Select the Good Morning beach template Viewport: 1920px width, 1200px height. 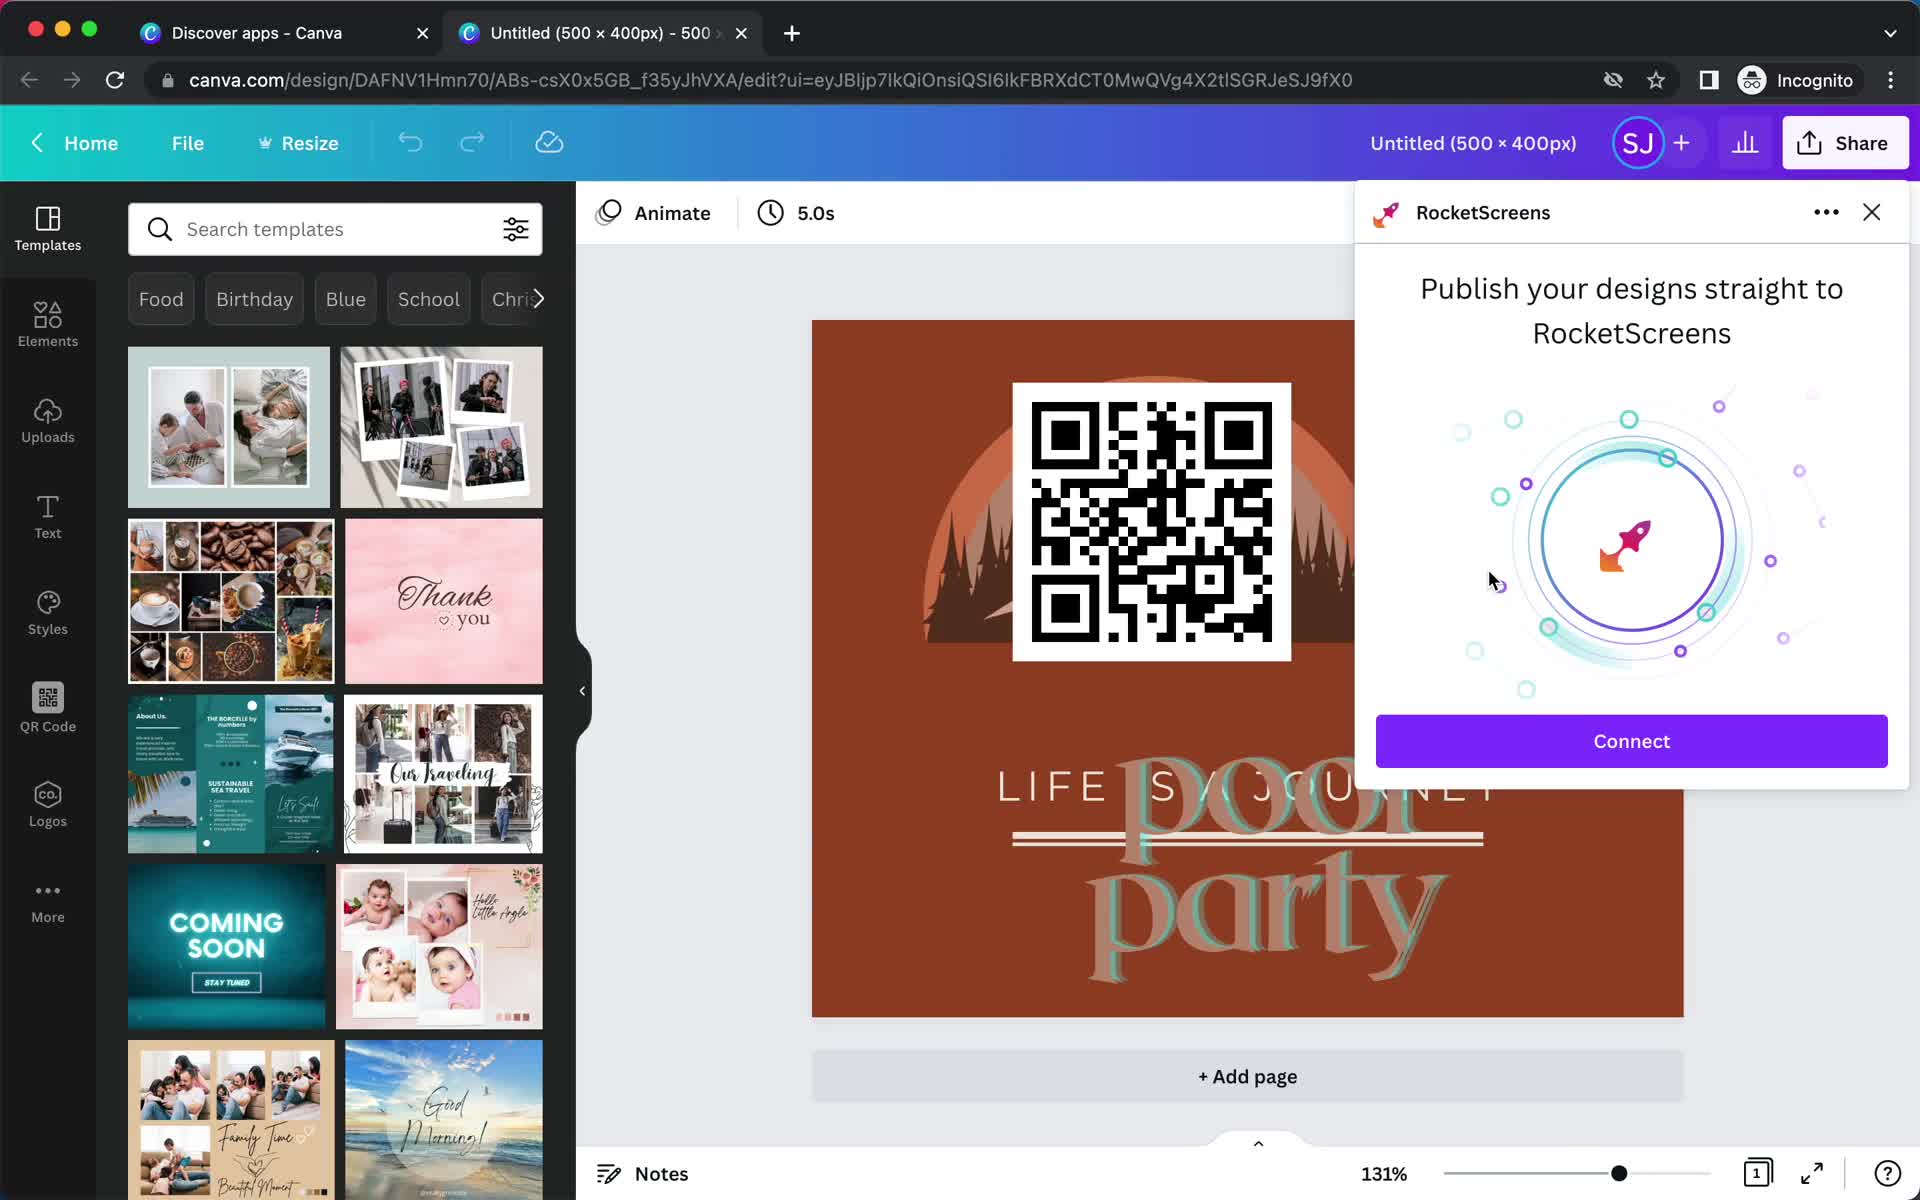point(443,1119)
